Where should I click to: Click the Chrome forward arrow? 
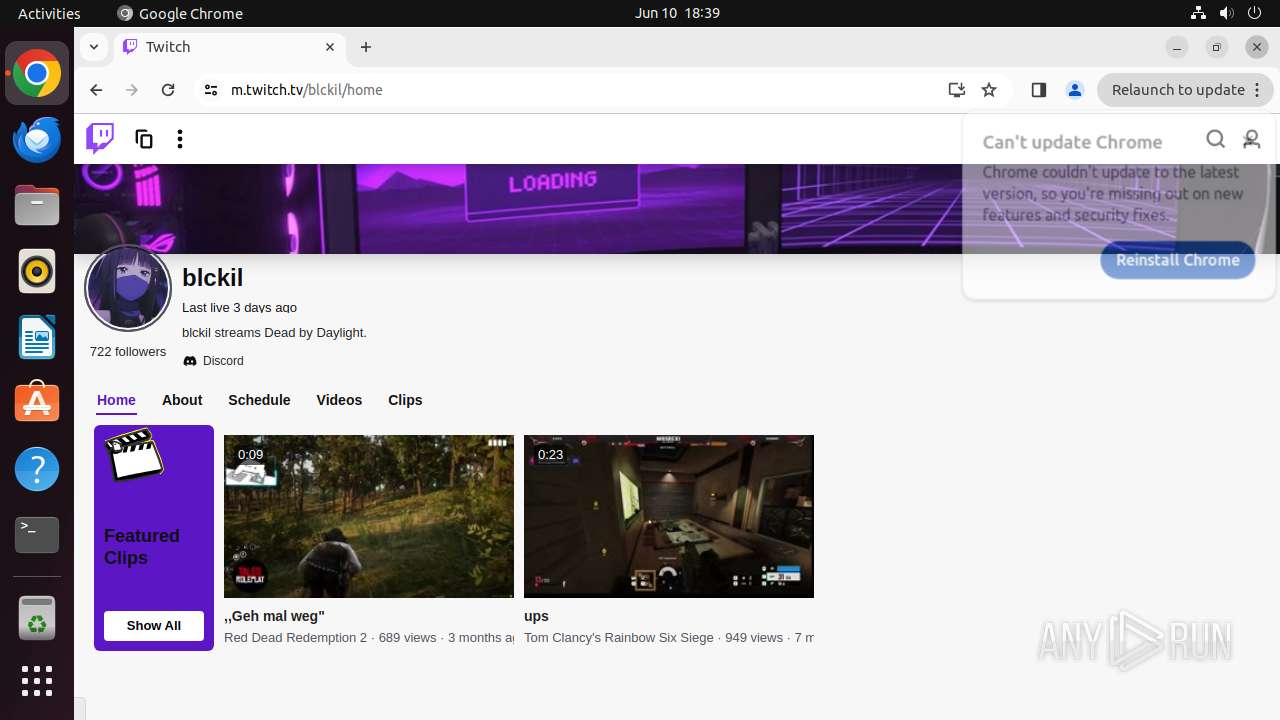132,90
